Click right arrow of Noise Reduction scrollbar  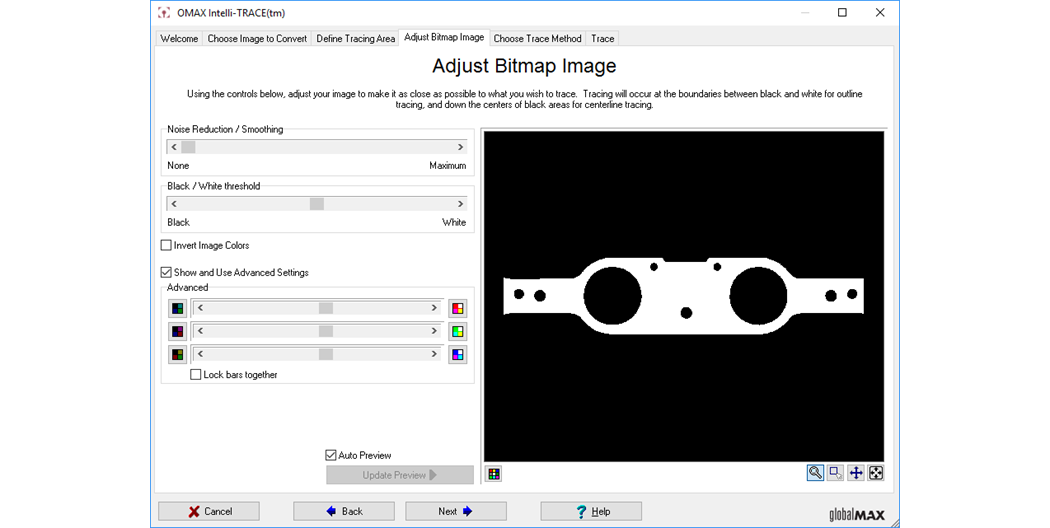click(x=460, y=147)
